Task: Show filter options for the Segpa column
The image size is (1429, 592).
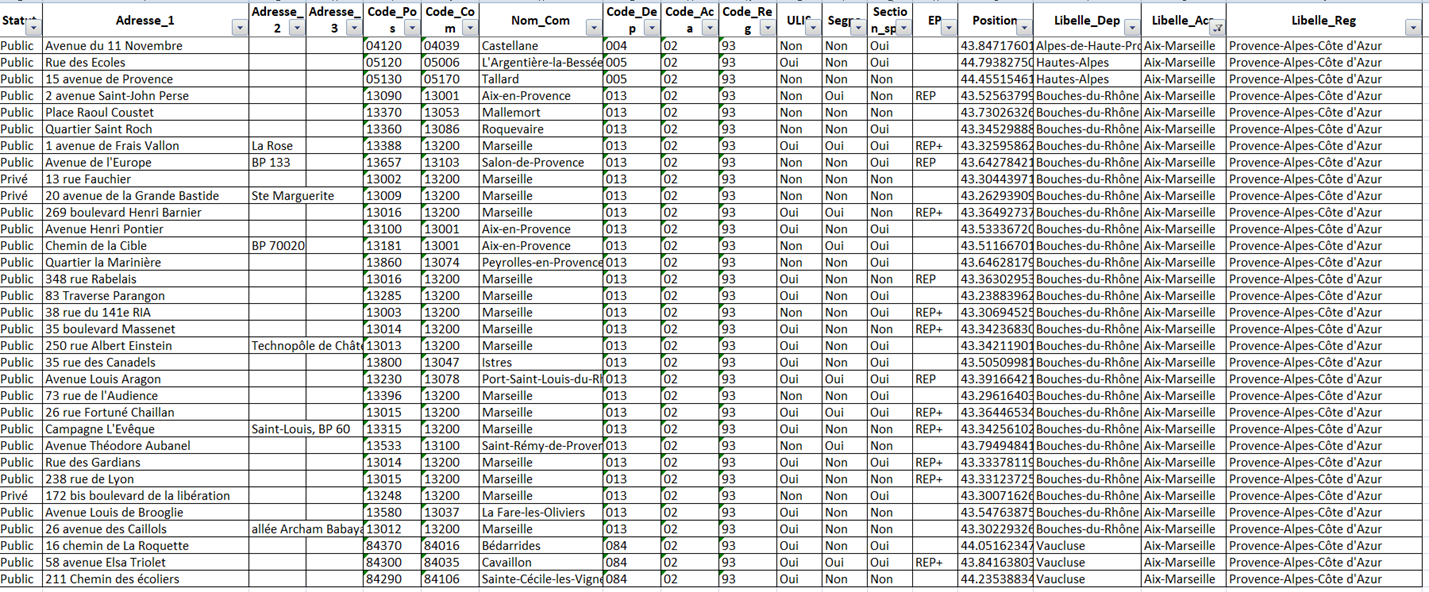Action: (x=858, y=29)
